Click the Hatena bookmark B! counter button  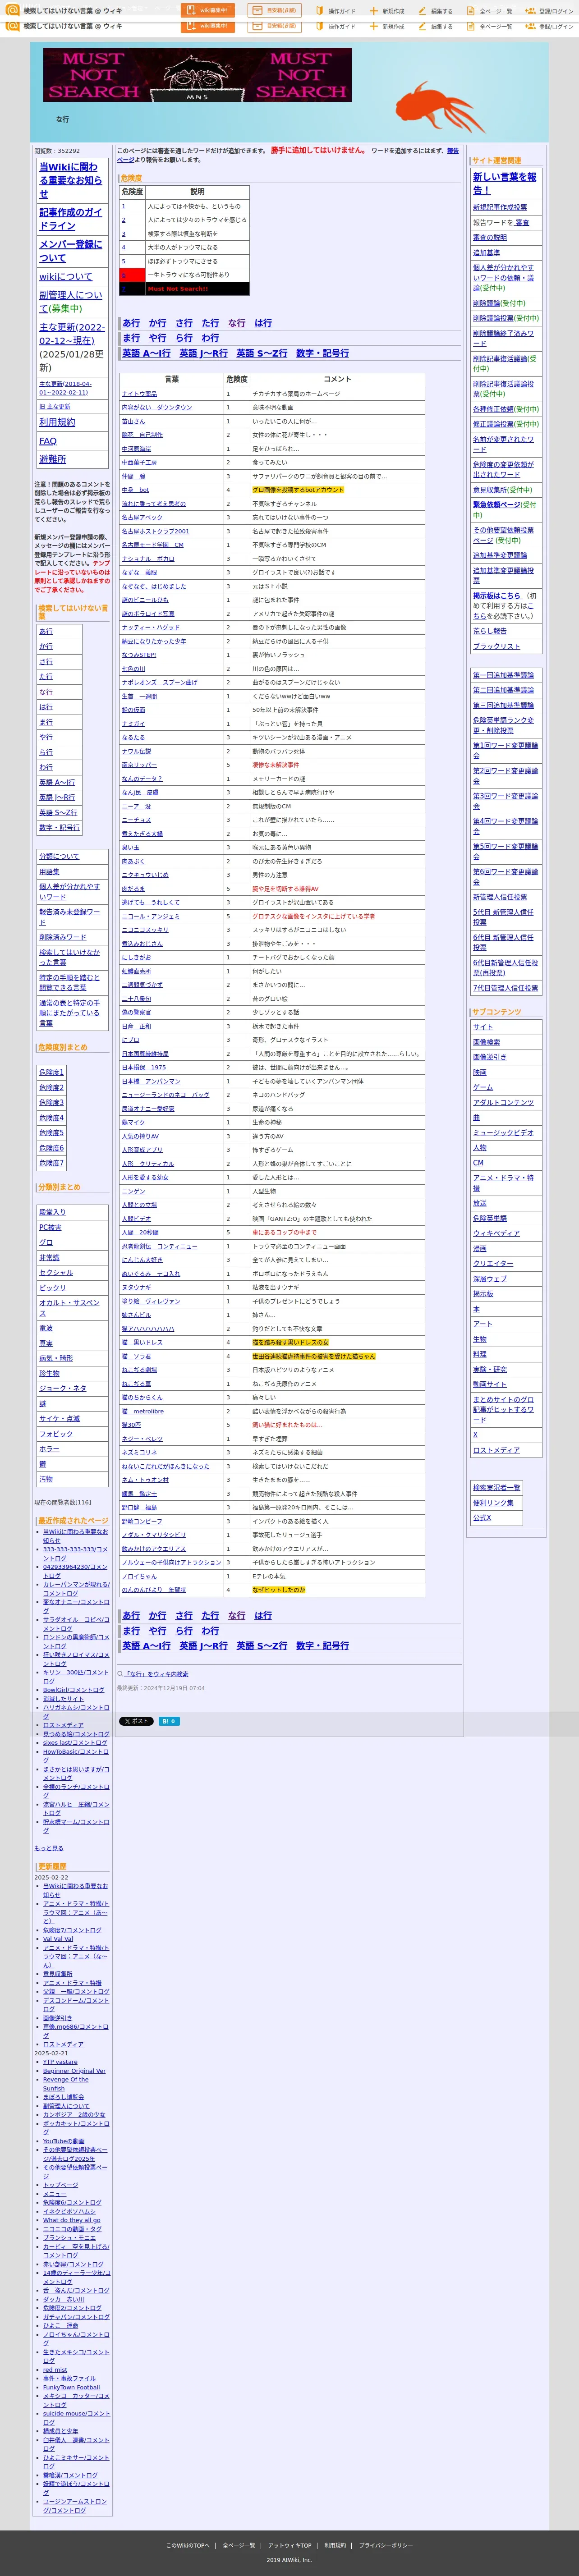[169, 1721]
